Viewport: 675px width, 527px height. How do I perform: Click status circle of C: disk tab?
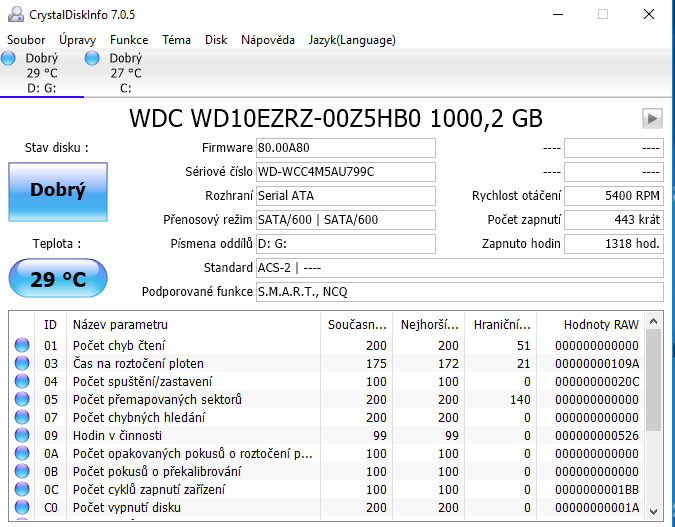[92, 58]
